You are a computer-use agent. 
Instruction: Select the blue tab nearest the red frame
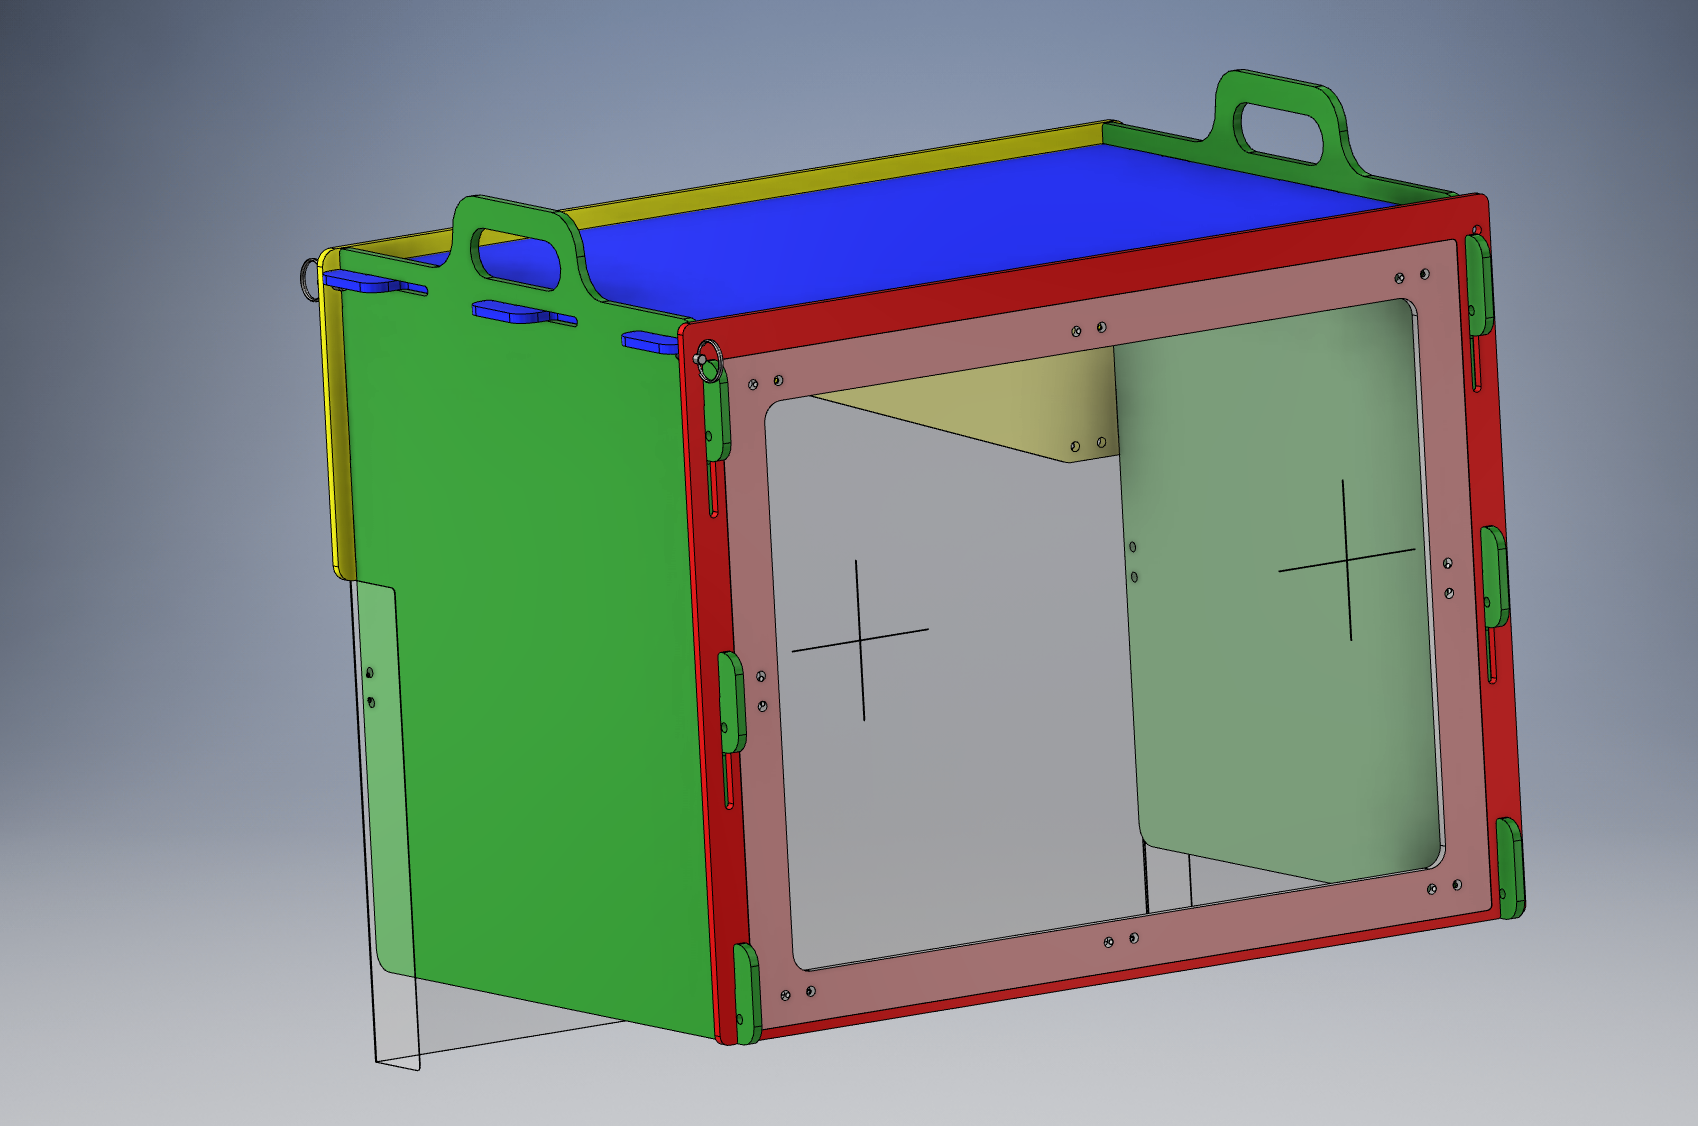(650, 343)
